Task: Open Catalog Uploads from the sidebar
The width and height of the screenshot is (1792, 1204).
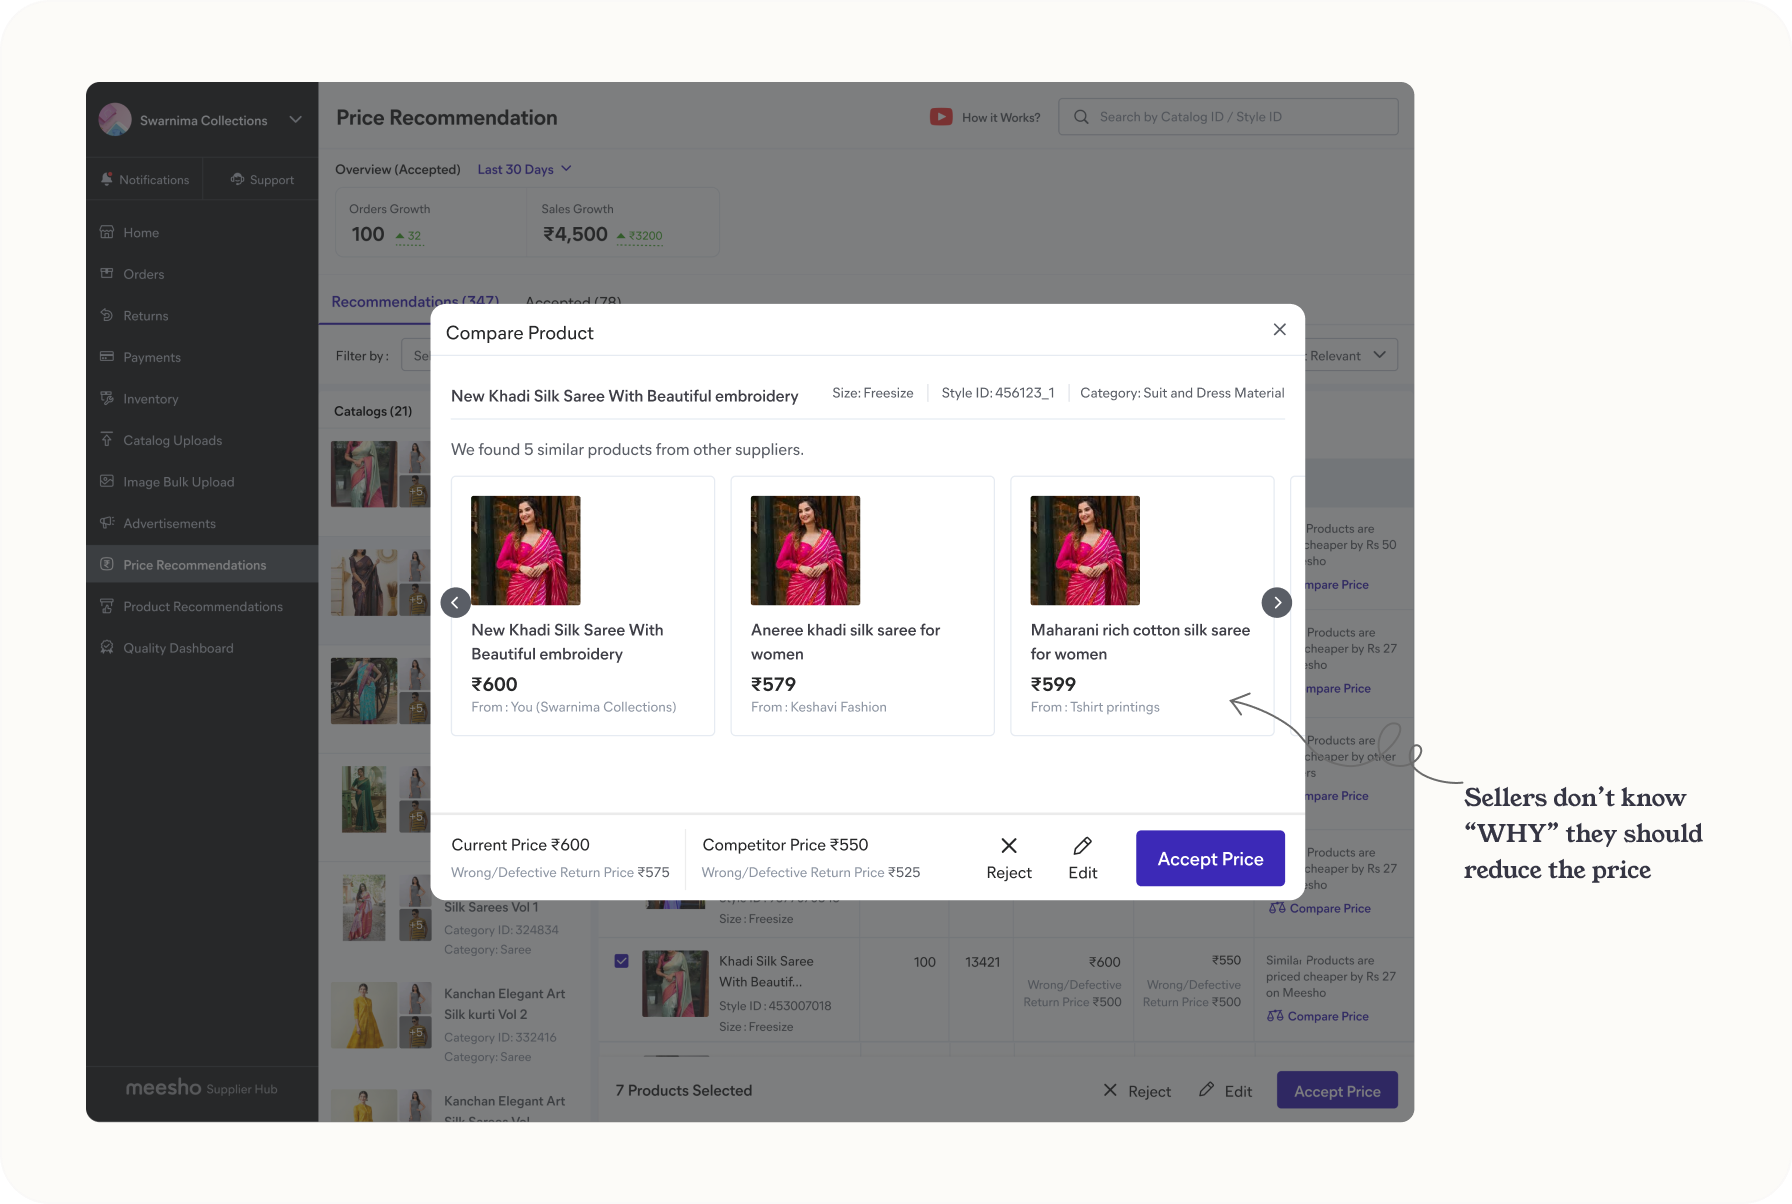Action: coord(202,440)
